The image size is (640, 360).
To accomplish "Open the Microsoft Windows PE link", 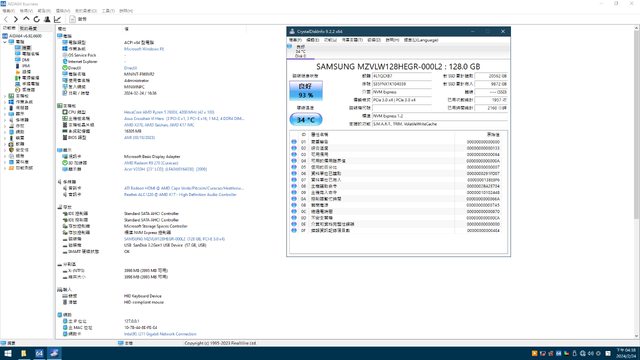I will [x=144, y=49].
